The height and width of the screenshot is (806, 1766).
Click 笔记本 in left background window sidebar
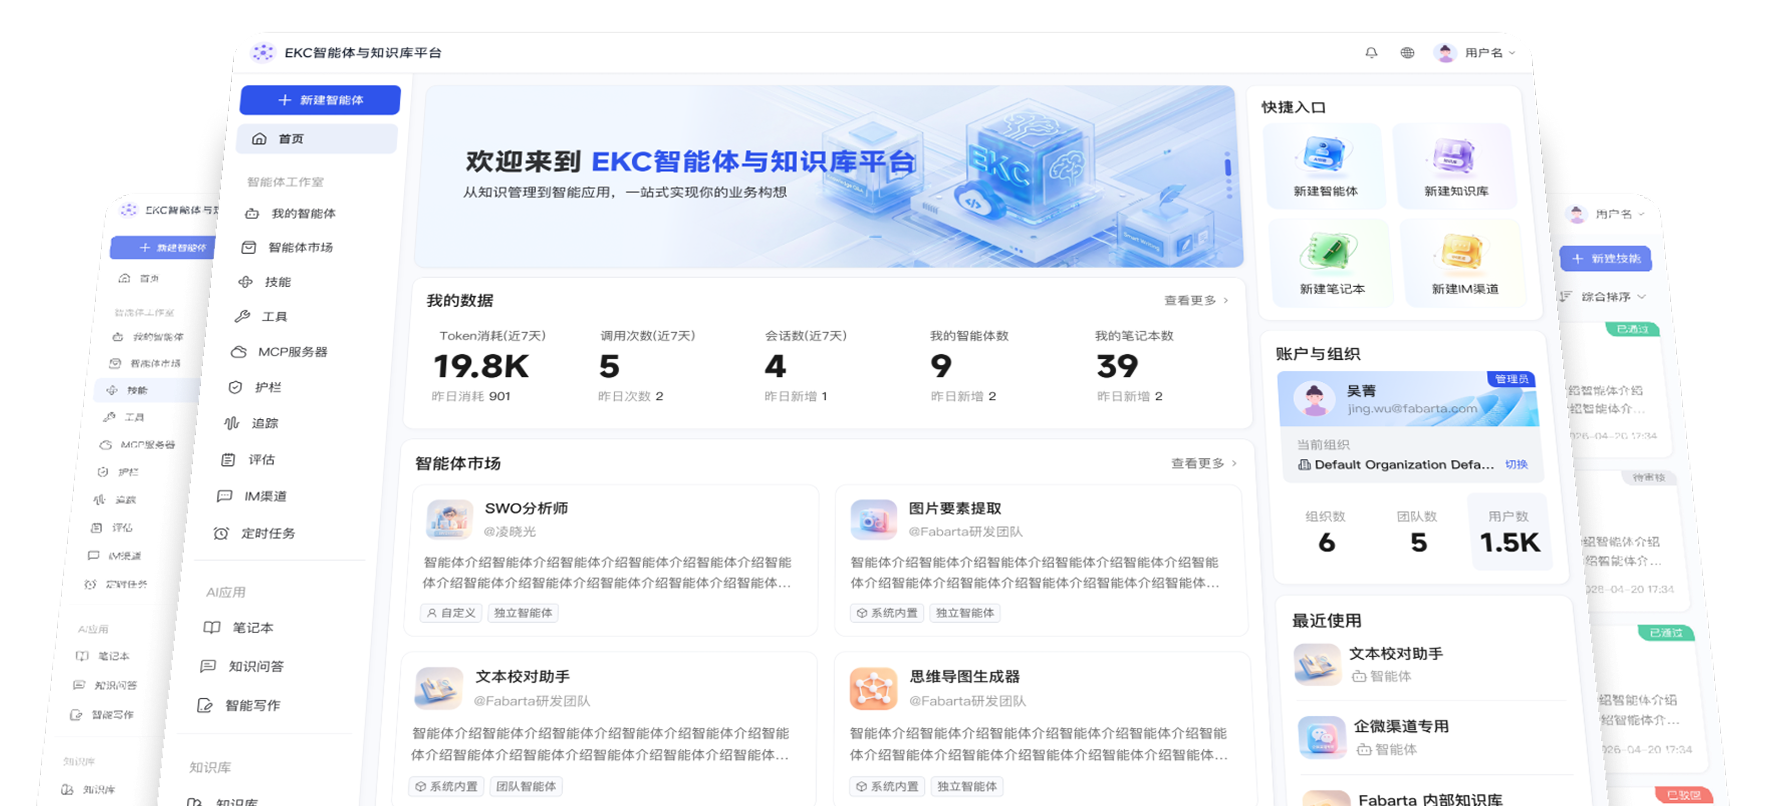click(x=104, y=656)
